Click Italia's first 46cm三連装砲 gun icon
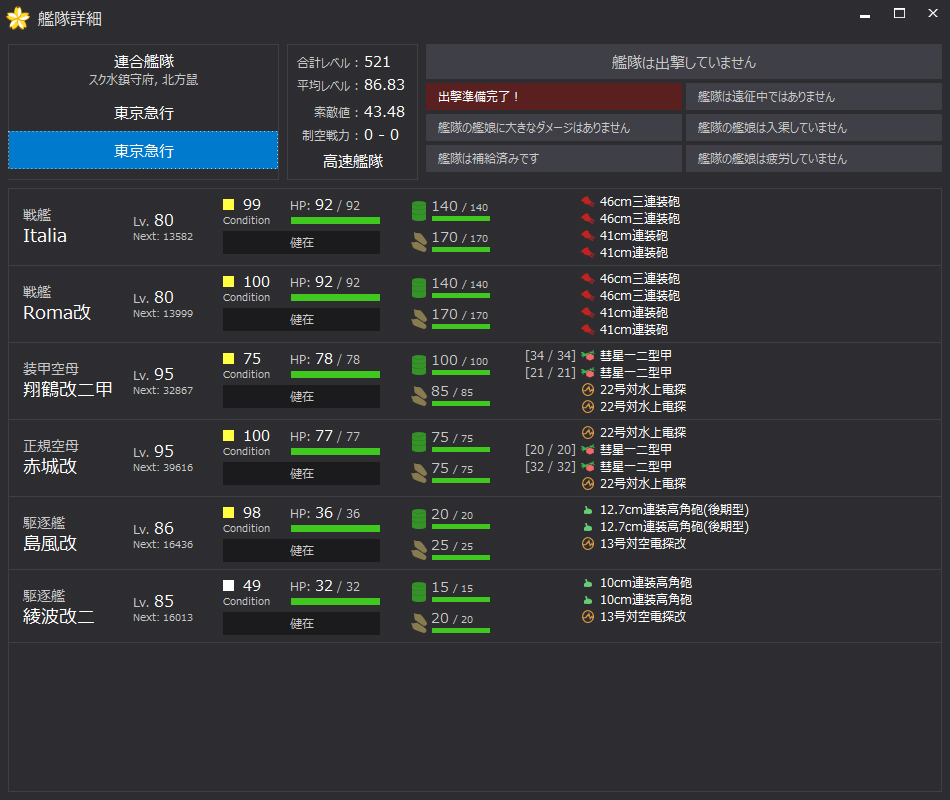Screen dimensions: 950x800 588,201
